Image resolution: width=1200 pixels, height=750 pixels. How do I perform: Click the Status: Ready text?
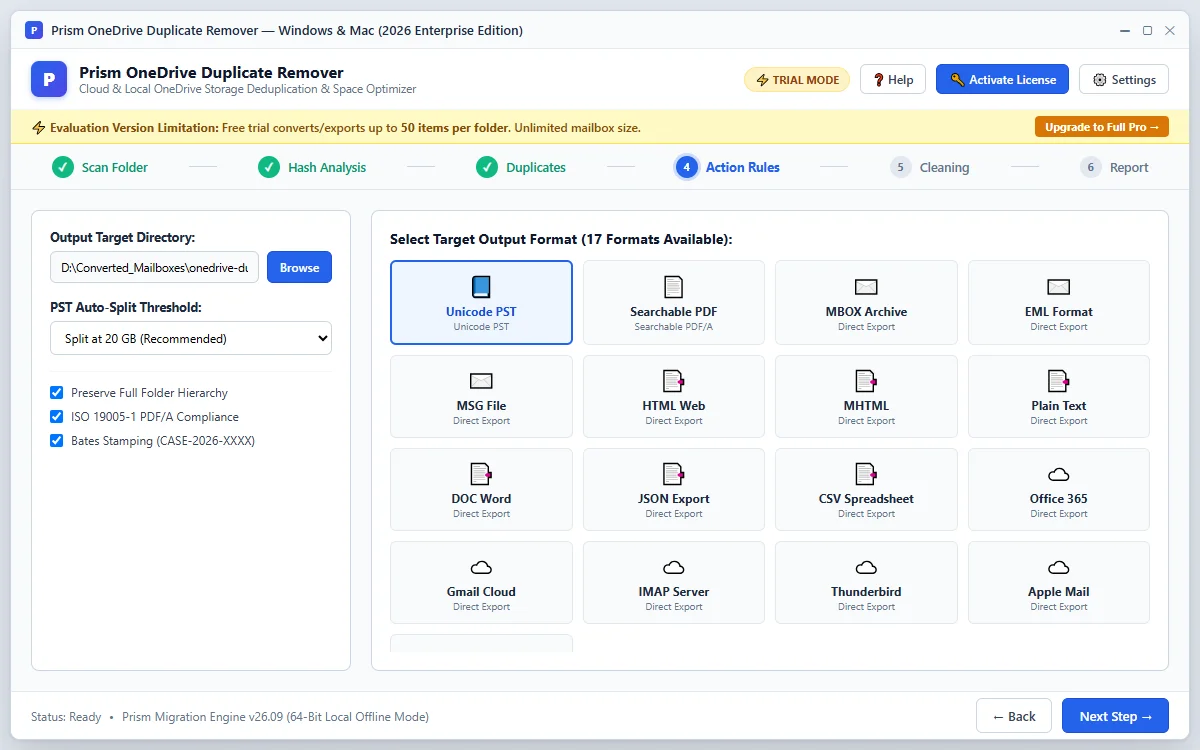point(66,717)
